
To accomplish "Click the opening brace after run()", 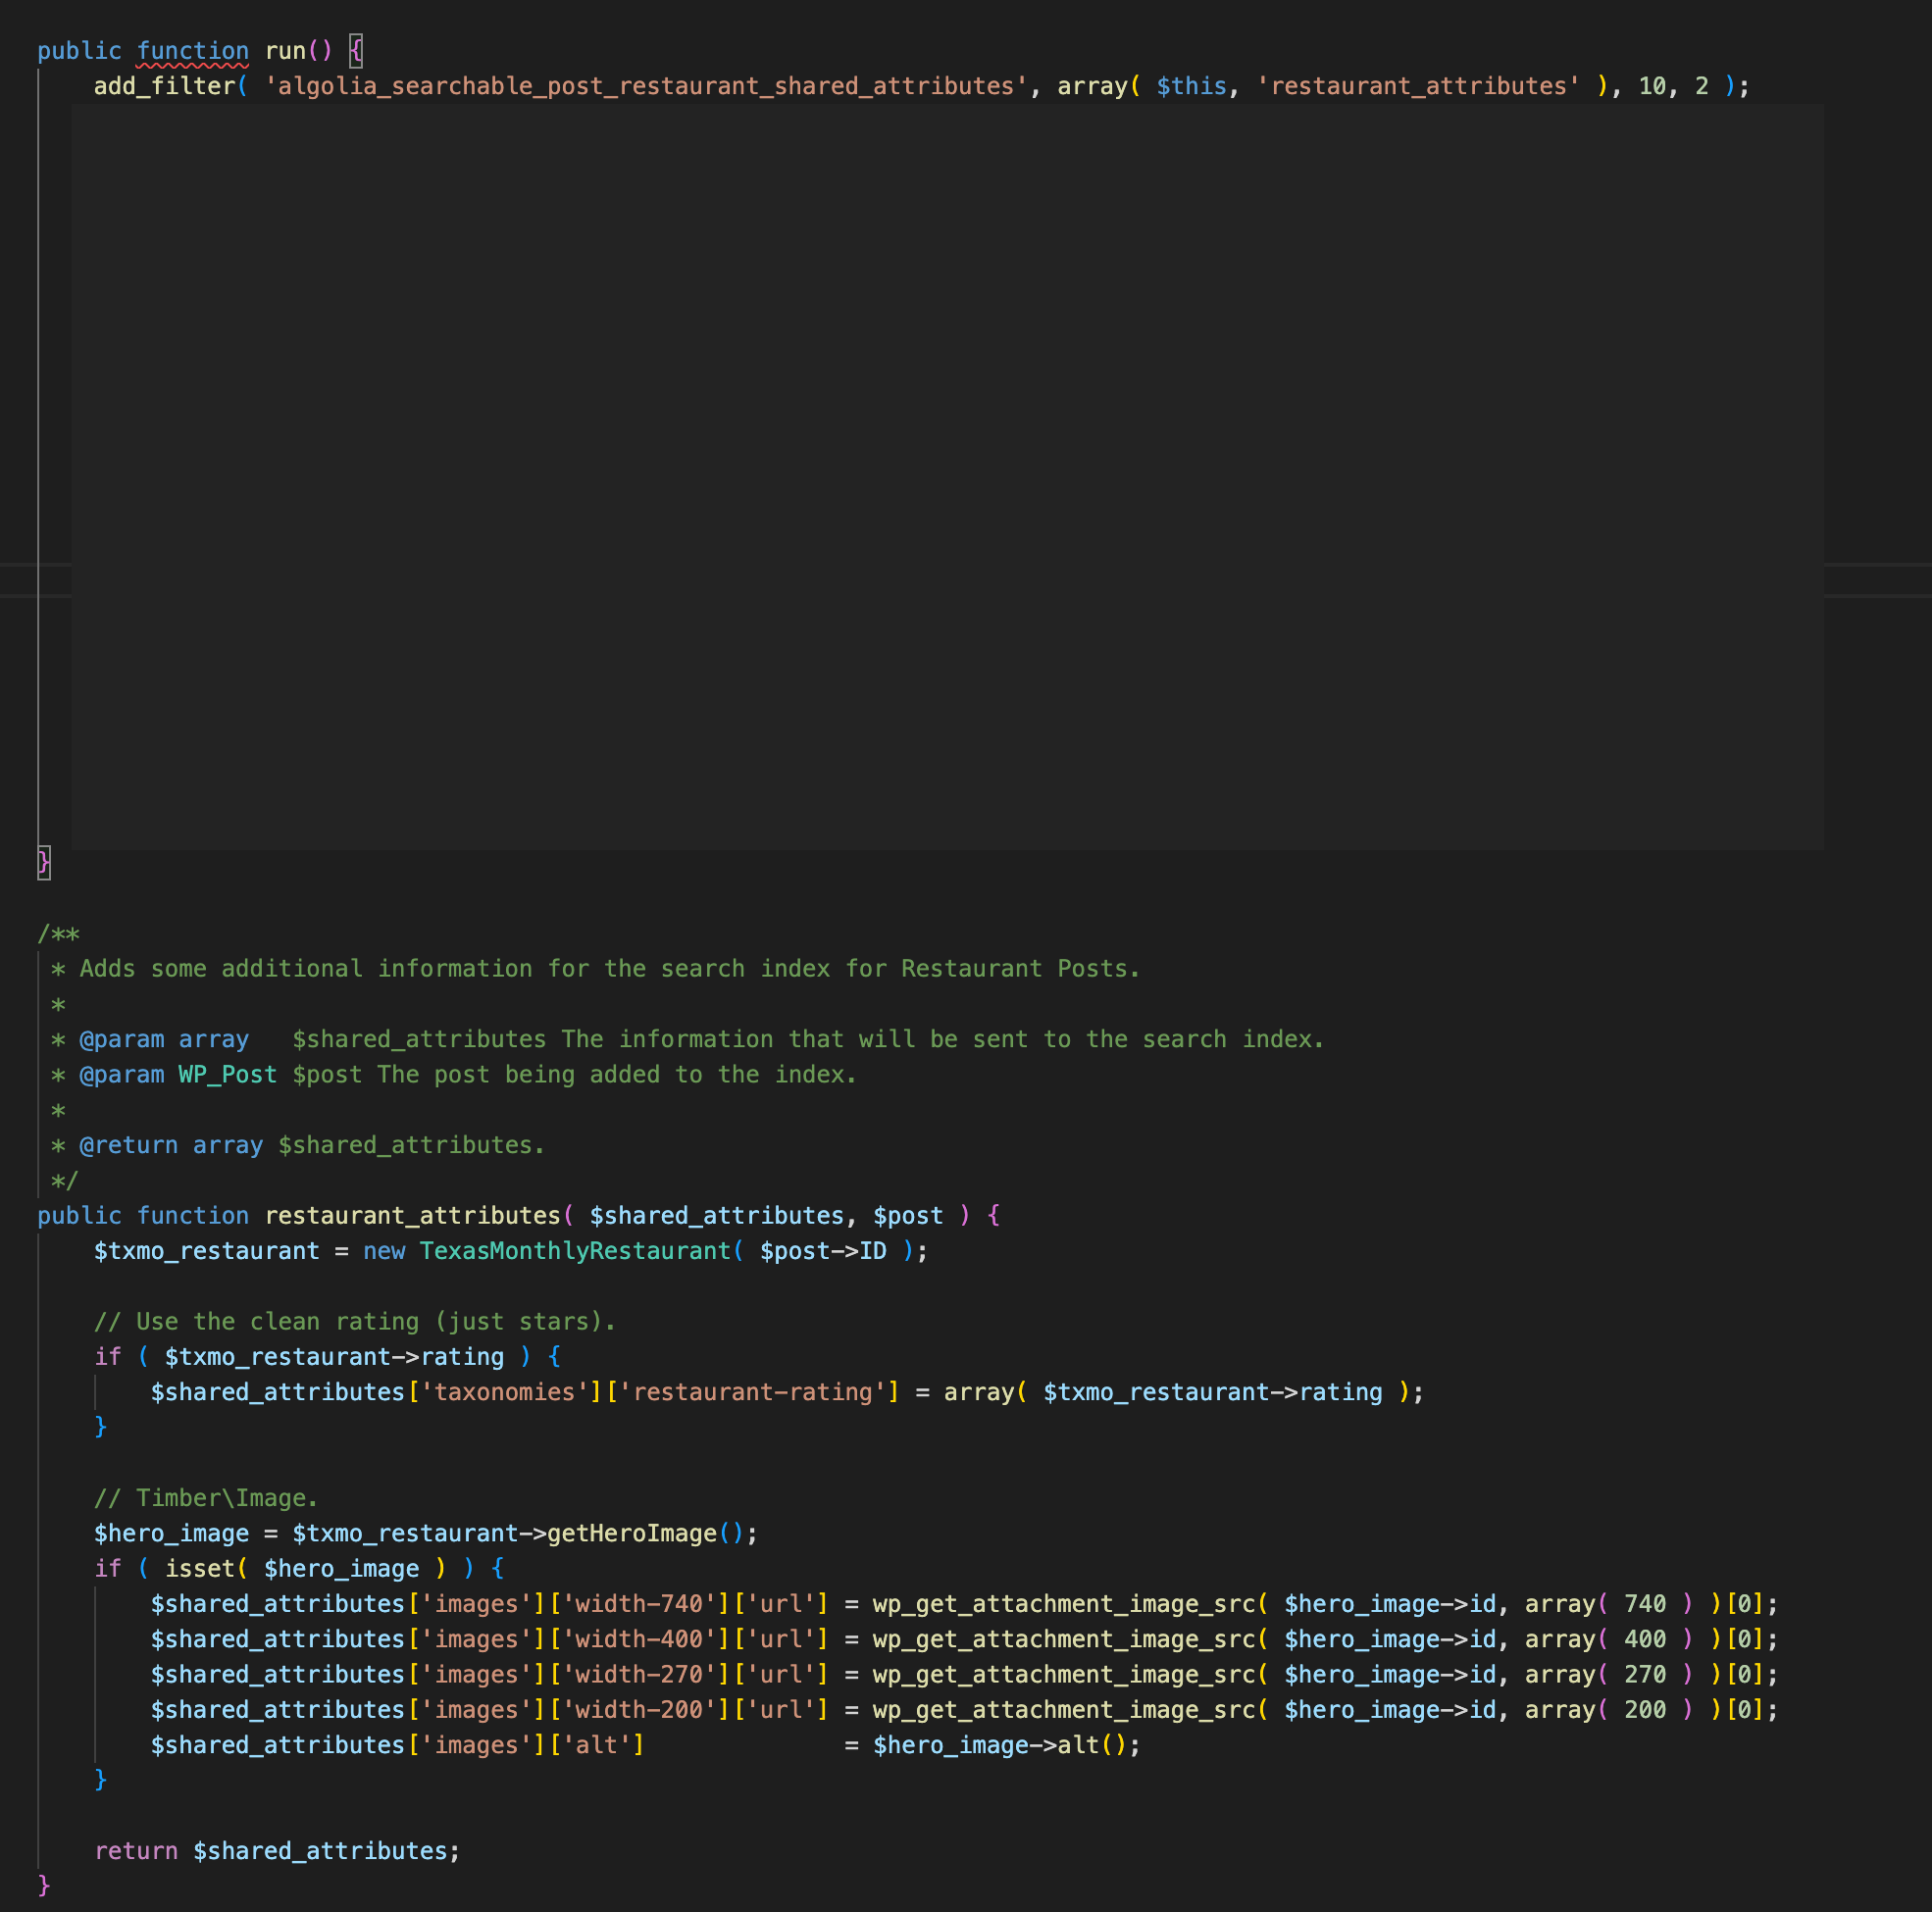I will [x=355, y=51].
